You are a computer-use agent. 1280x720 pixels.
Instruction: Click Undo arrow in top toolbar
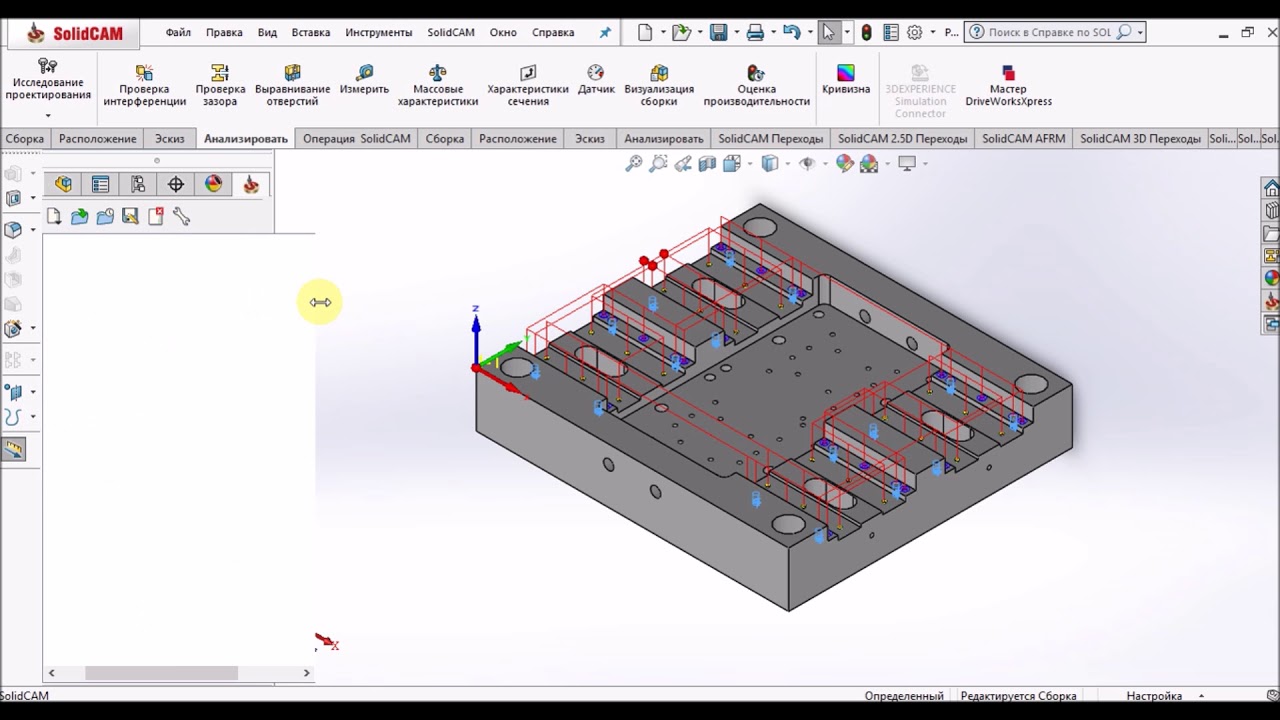791,32
